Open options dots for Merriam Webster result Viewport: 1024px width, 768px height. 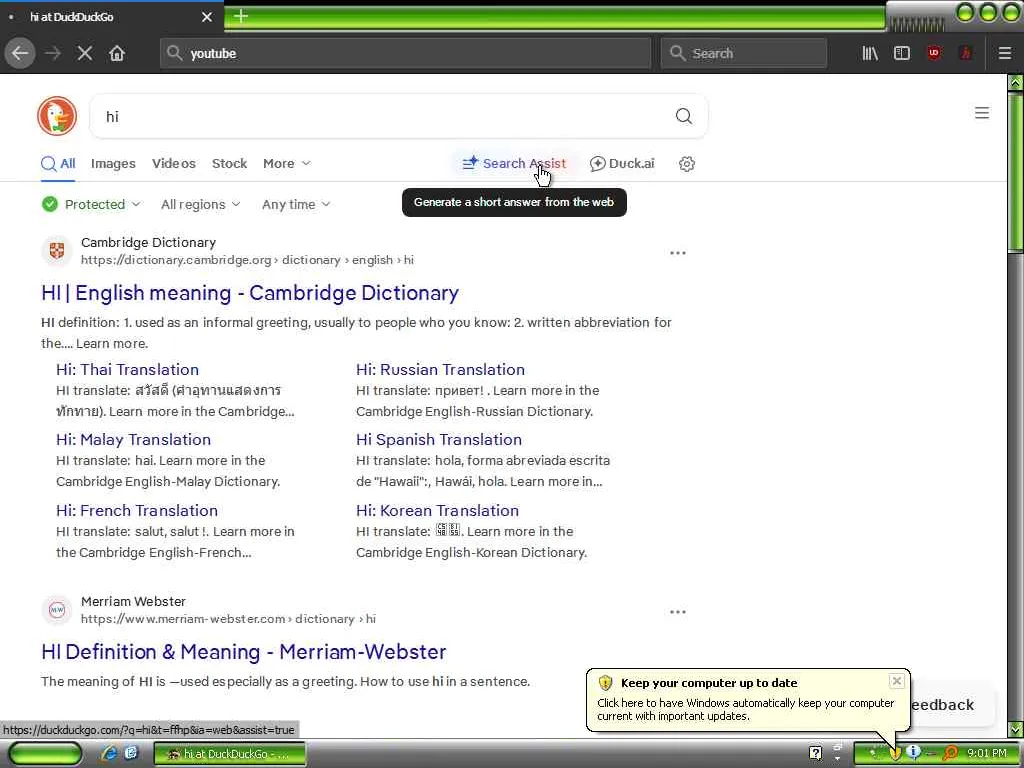pyautogui.click(x=678, y=612)
